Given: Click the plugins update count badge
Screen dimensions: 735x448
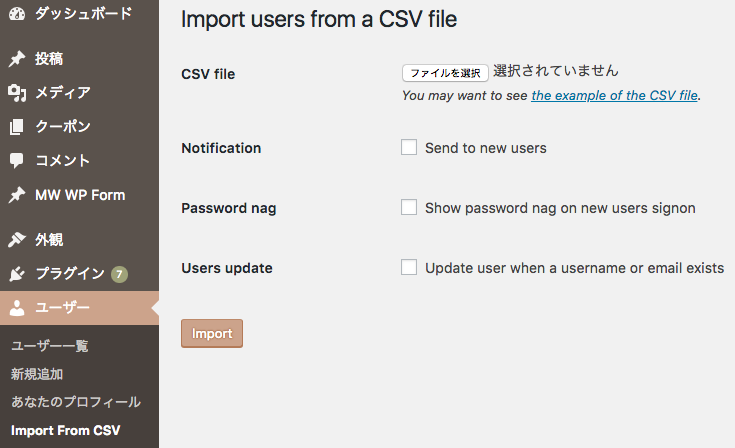Looking at the screenshot, I should [x=119, y=274].
